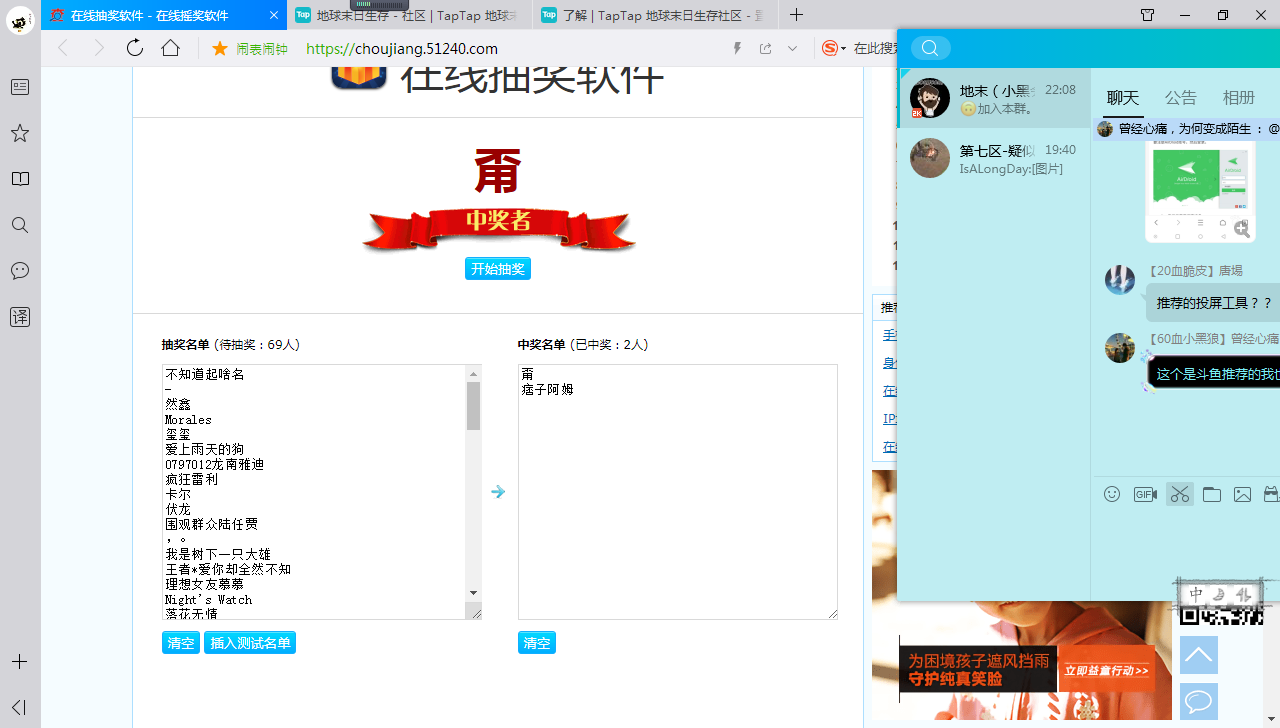Open the reading book sidebar icon

pos(20,179)
